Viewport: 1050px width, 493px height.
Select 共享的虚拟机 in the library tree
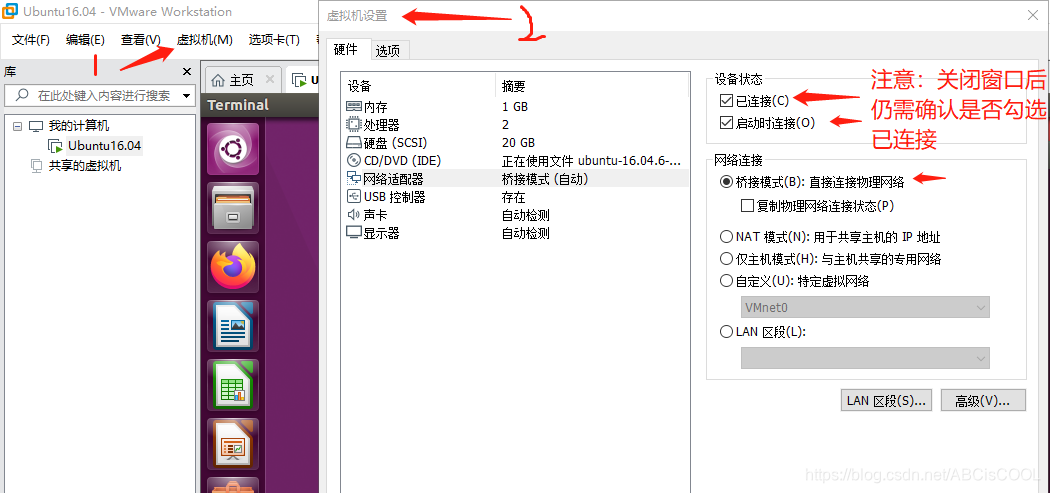[x=85, y=165]
